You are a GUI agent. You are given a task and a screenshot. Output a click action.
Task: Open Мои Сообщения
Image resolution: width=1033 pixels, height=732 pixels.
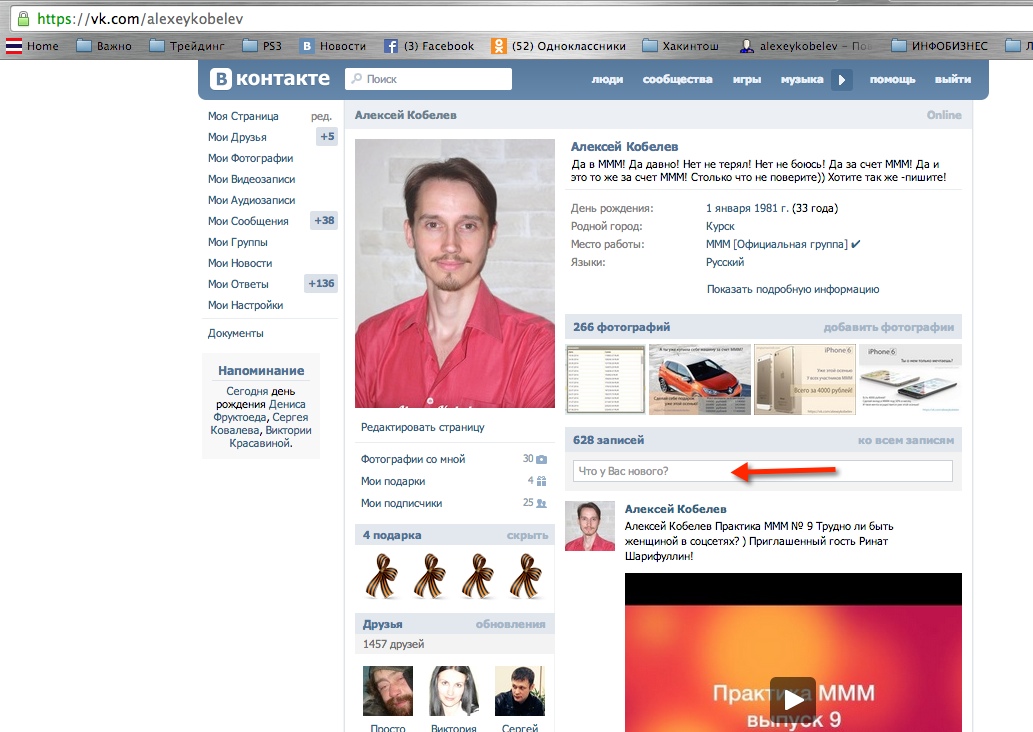point(248,221)
